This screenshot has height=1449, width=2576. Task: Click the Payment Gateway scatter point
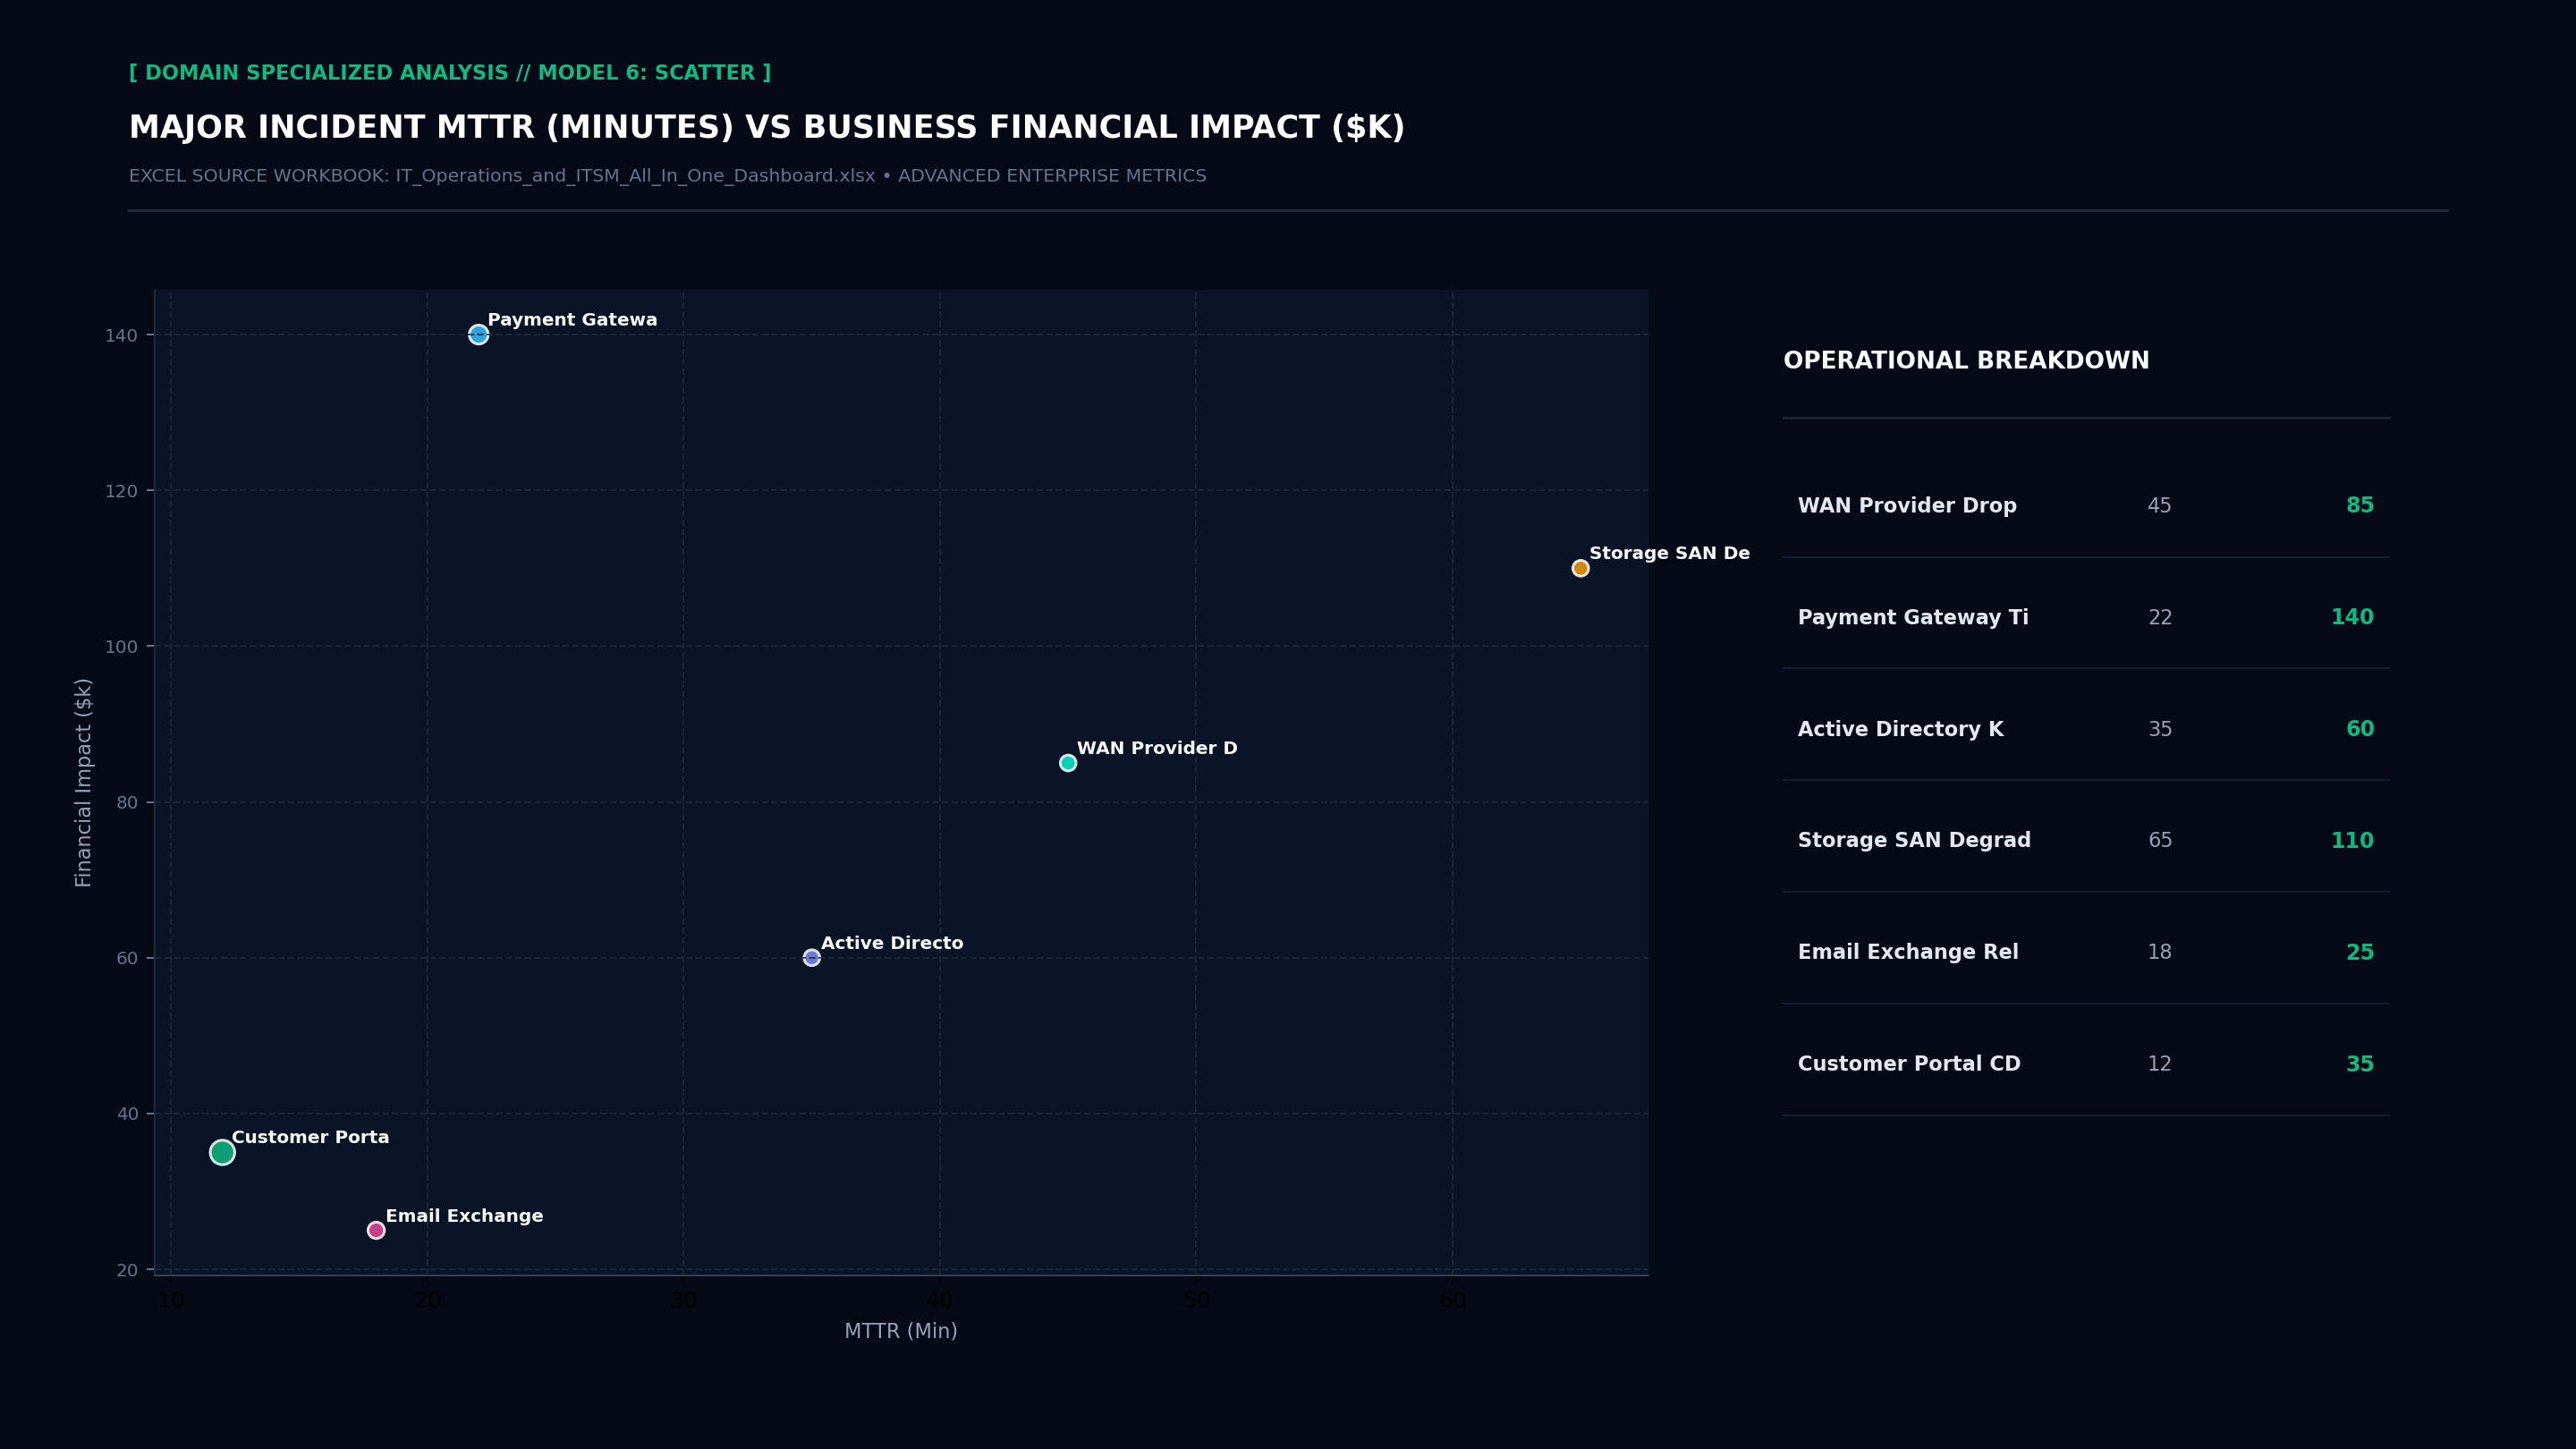[x=478, y=335]
